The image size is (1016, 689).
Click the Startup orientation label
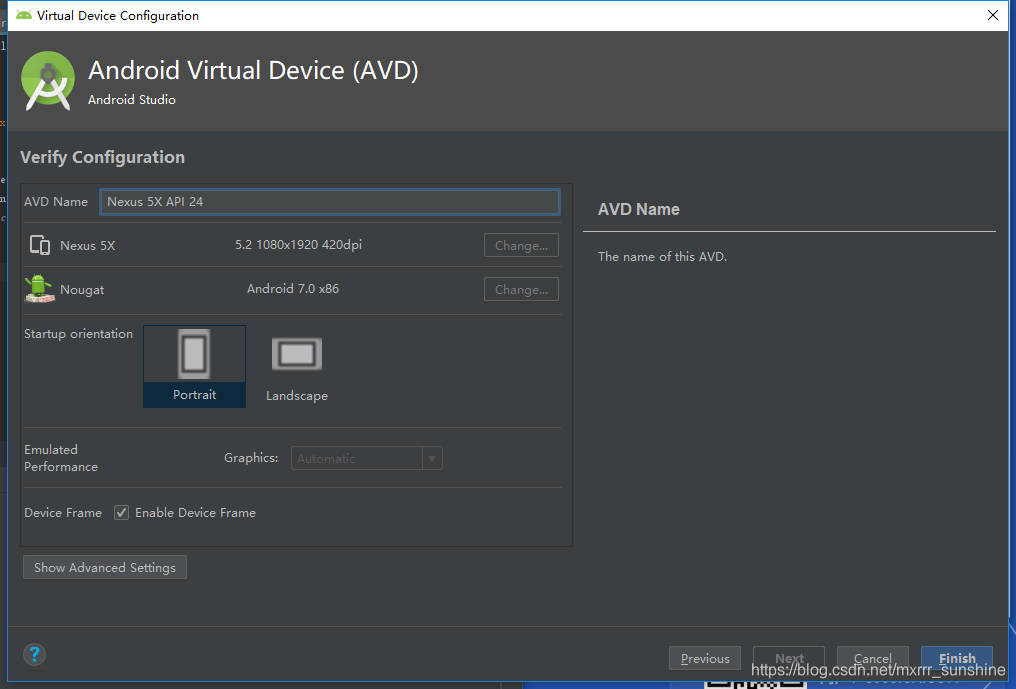78,334
